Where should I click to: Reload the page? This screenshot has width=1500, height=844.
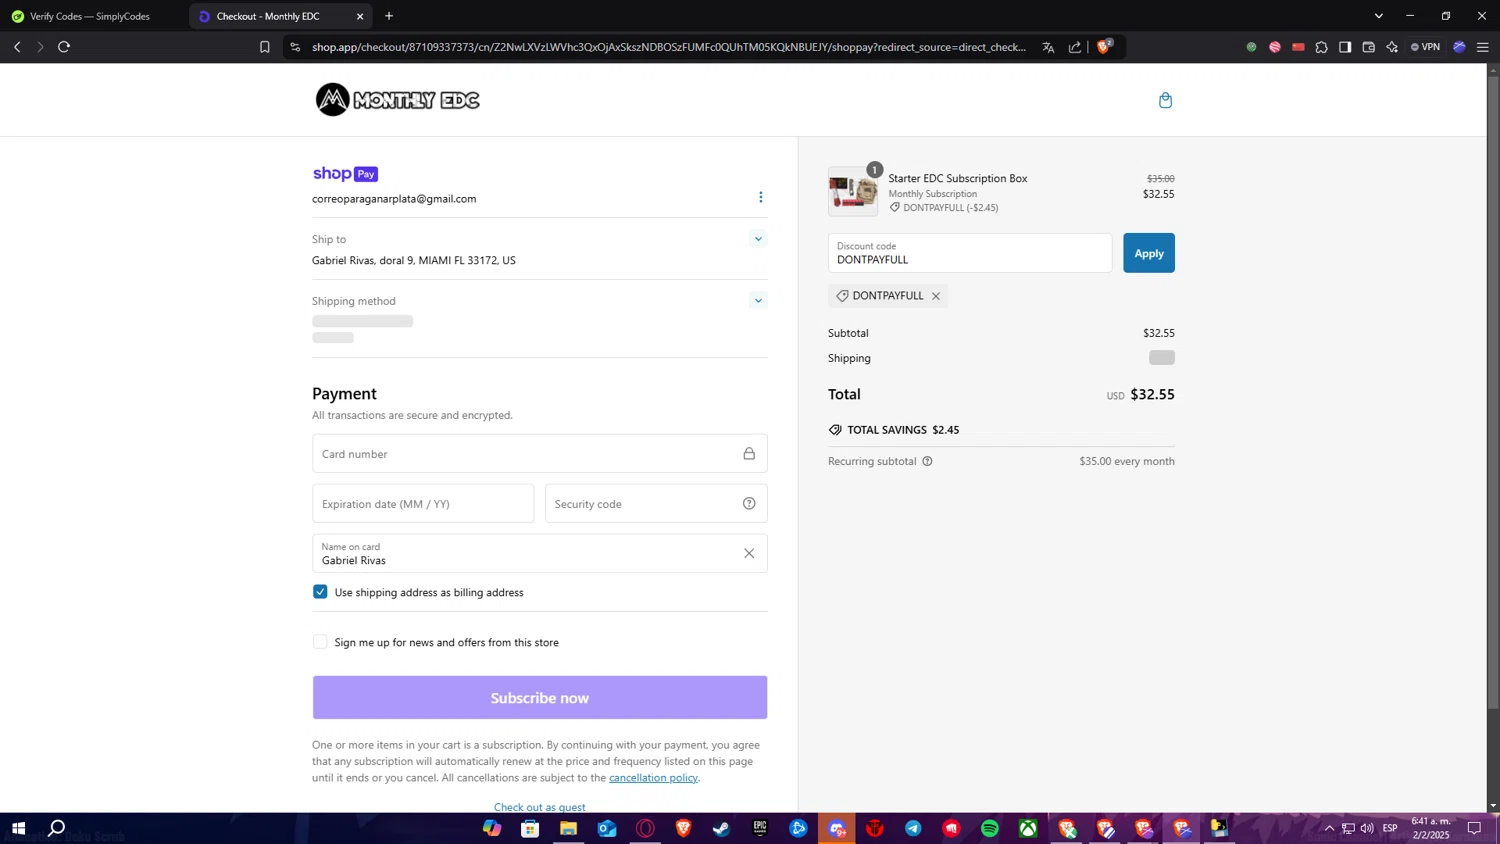64,47
